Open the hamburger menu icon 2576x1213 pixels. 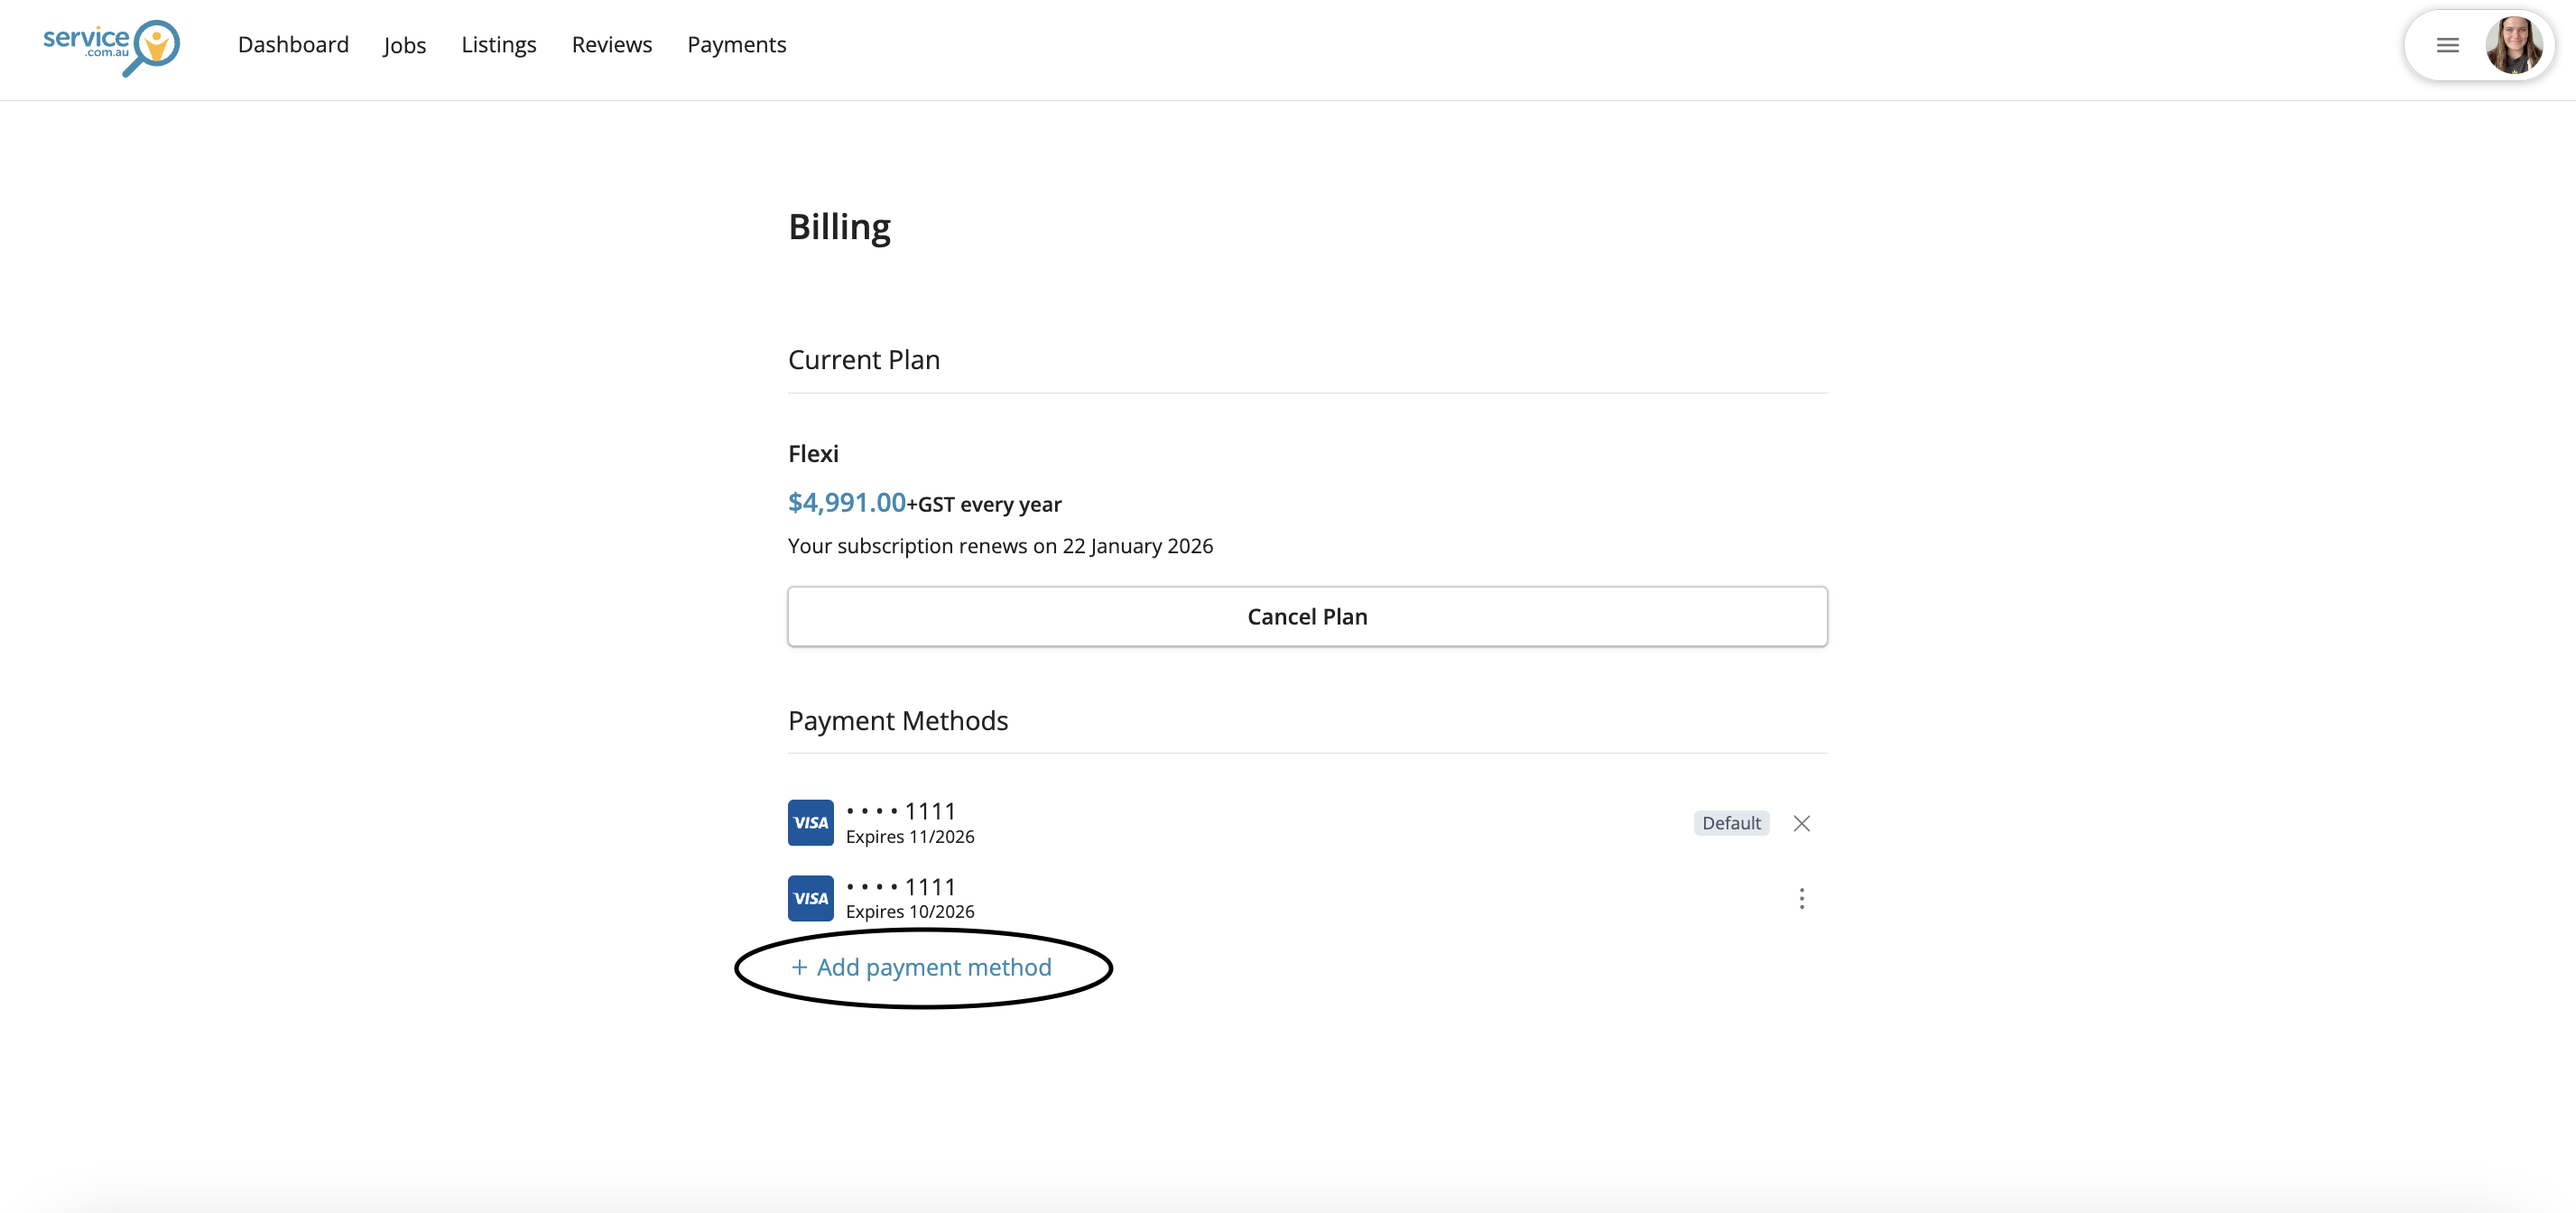[x=2447, y=45]
